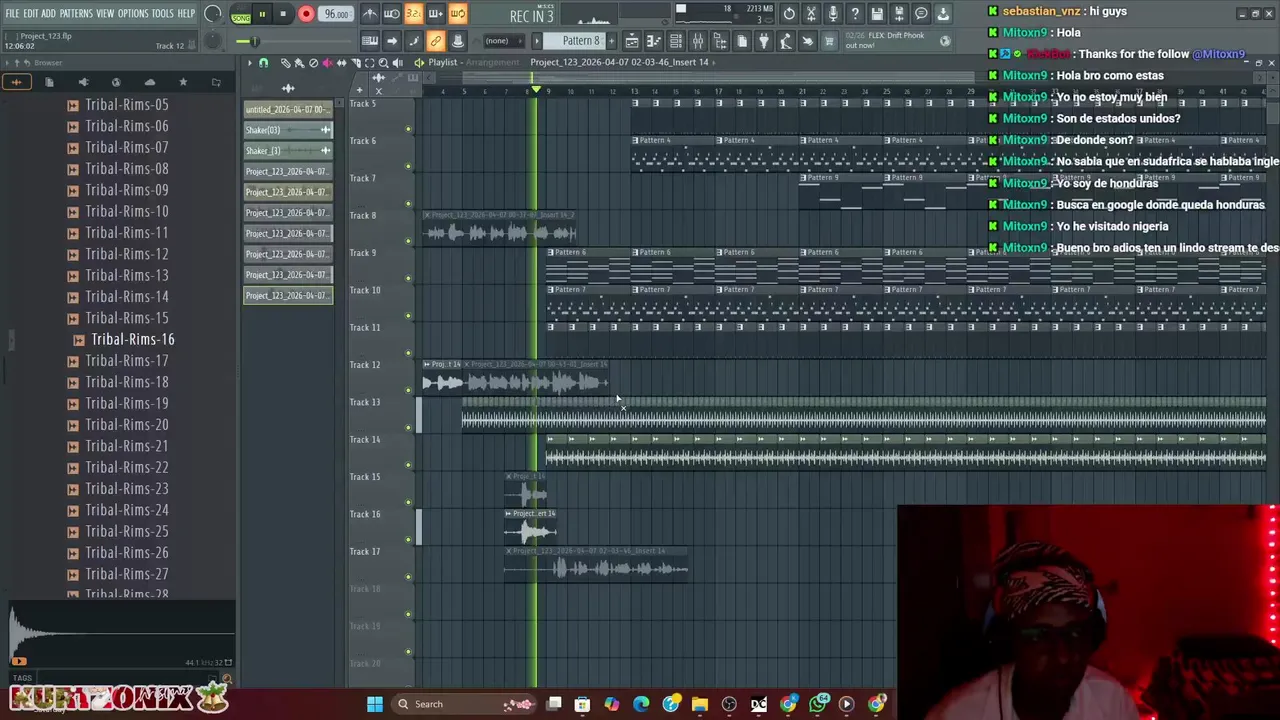Open the shopping cart content library

(829, 41)
